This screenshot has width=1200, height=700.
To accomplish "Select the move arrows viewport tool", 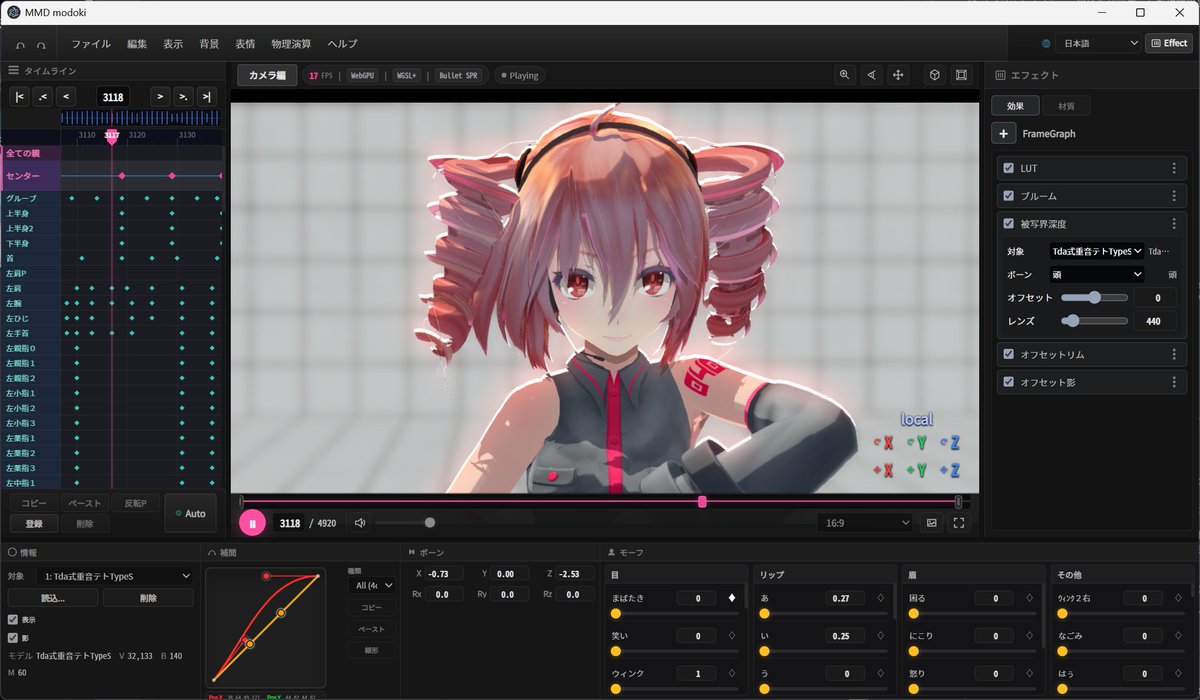I will tap(898, 75).
